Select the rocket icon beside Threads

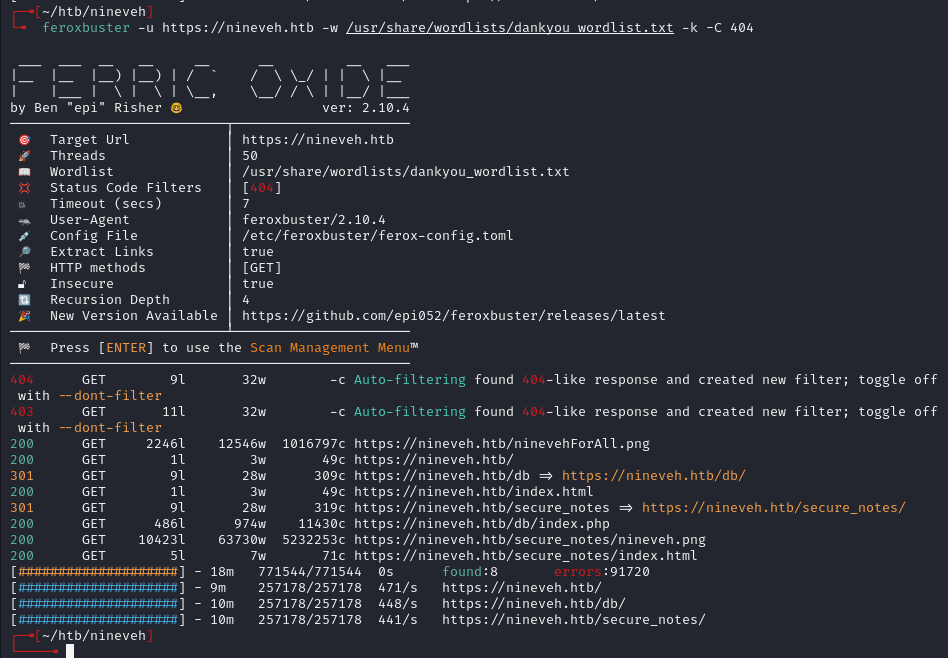pyautogui.click(x=25, y=155)
